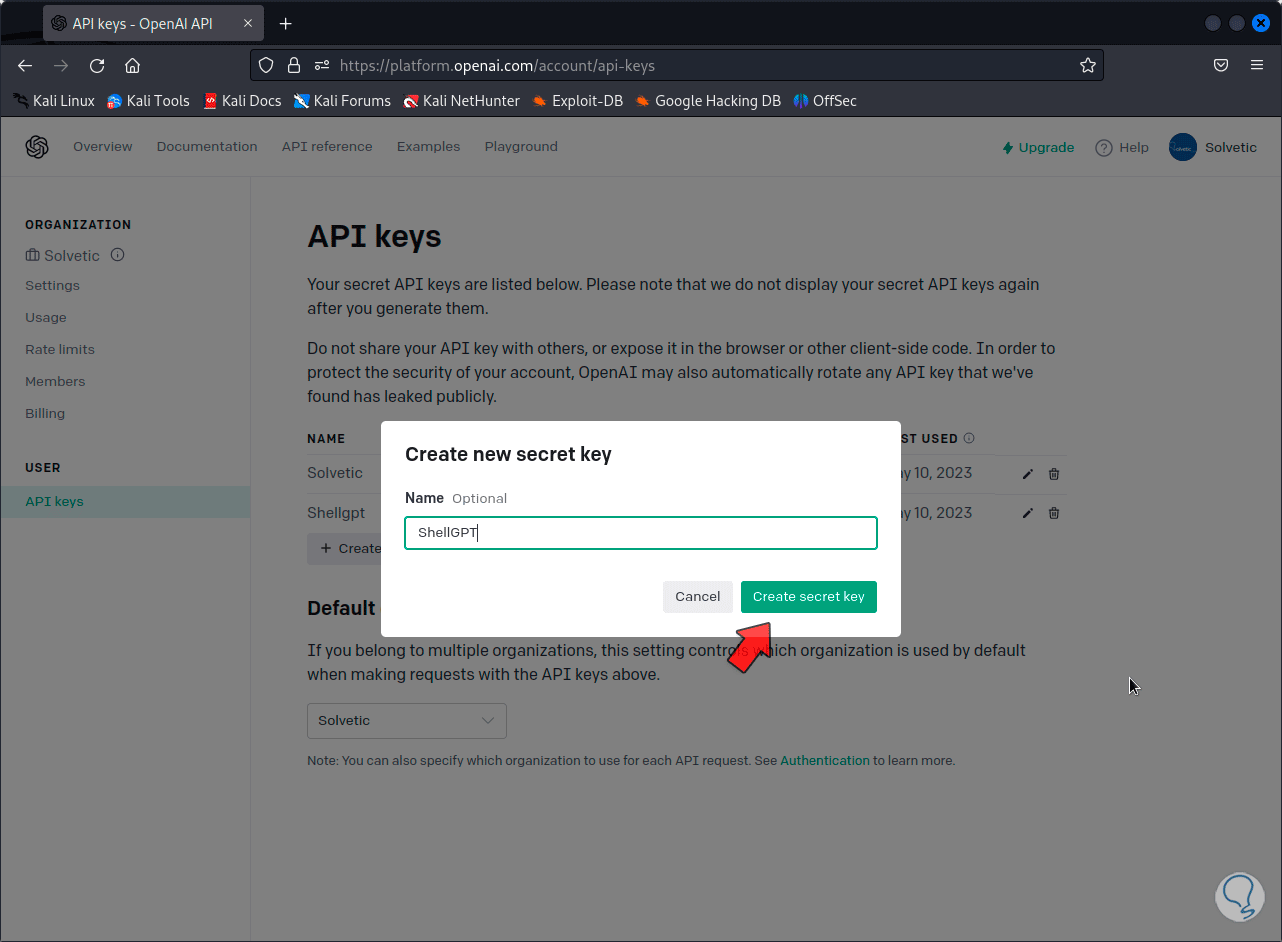This screenshot has width=1282, height=942.
Task: Select the API keys - OpenAI API tab
Action: pos(153,23)
